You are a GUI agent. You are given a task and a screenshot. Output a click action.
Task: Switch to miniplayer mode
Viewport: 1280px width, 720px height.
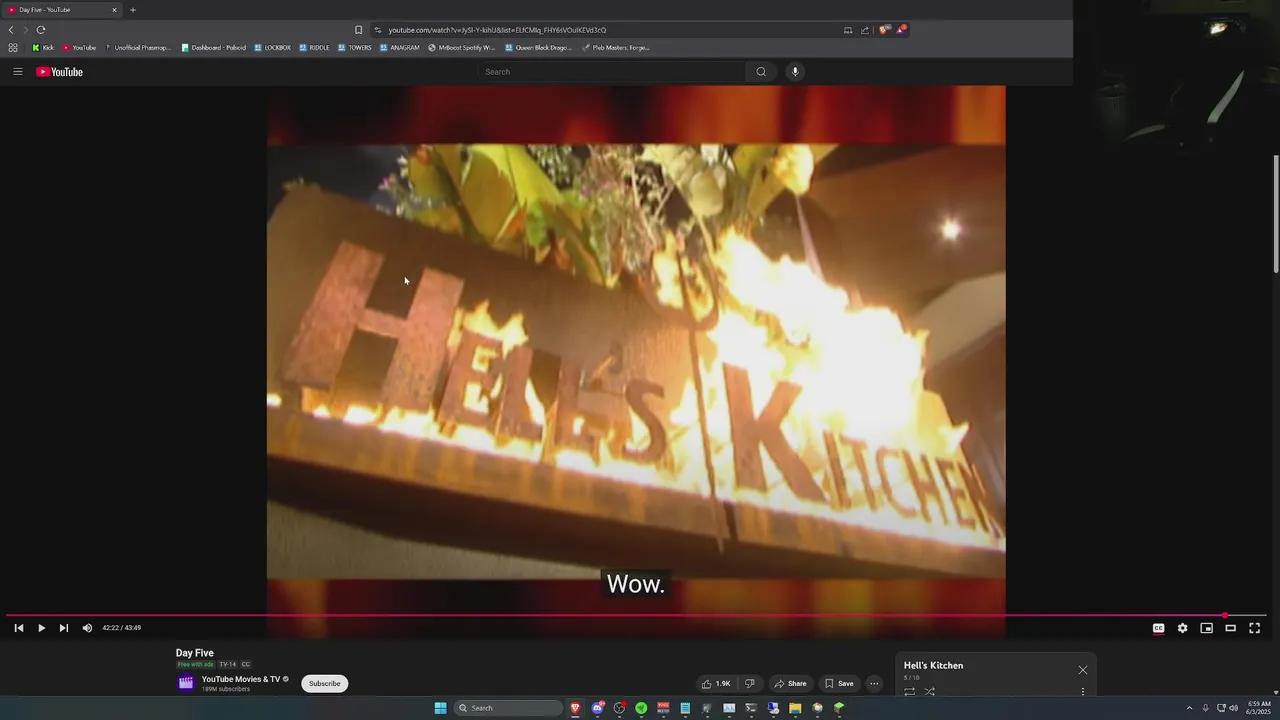1206,628
